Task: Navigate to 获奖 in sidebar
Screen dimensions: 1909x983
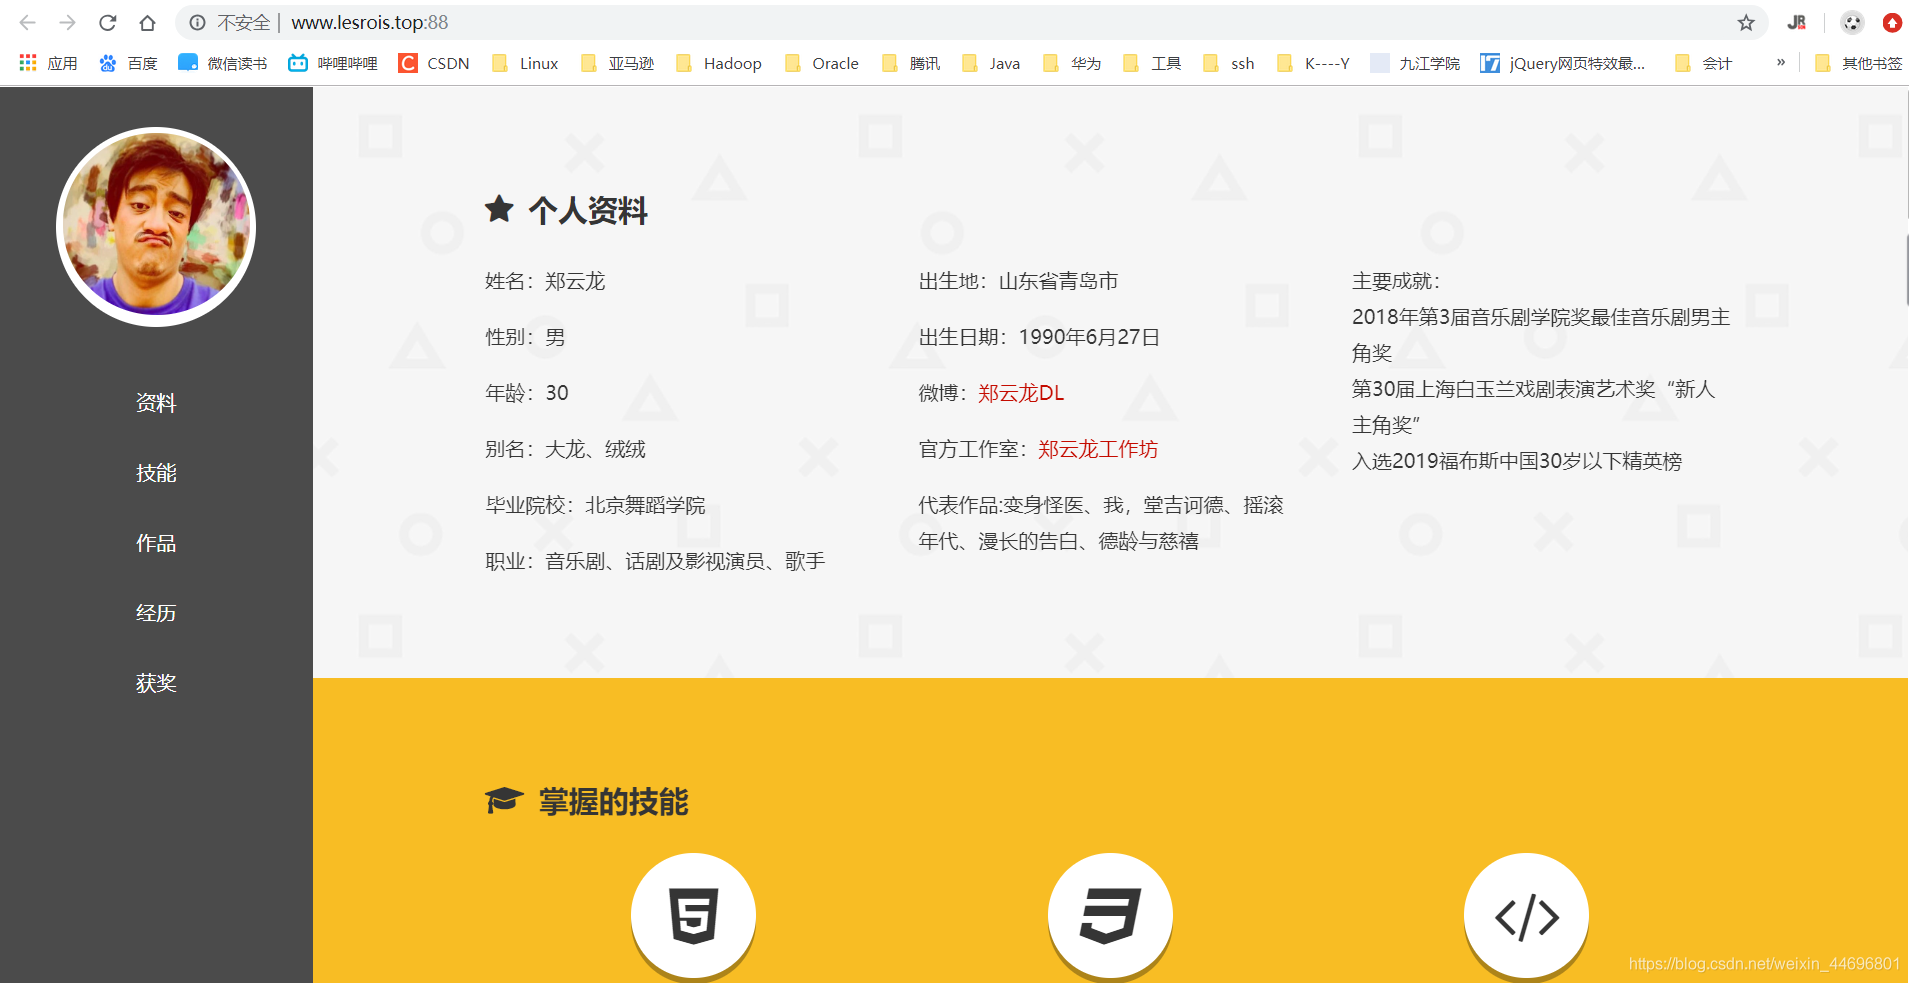Action: pos(156,683)
